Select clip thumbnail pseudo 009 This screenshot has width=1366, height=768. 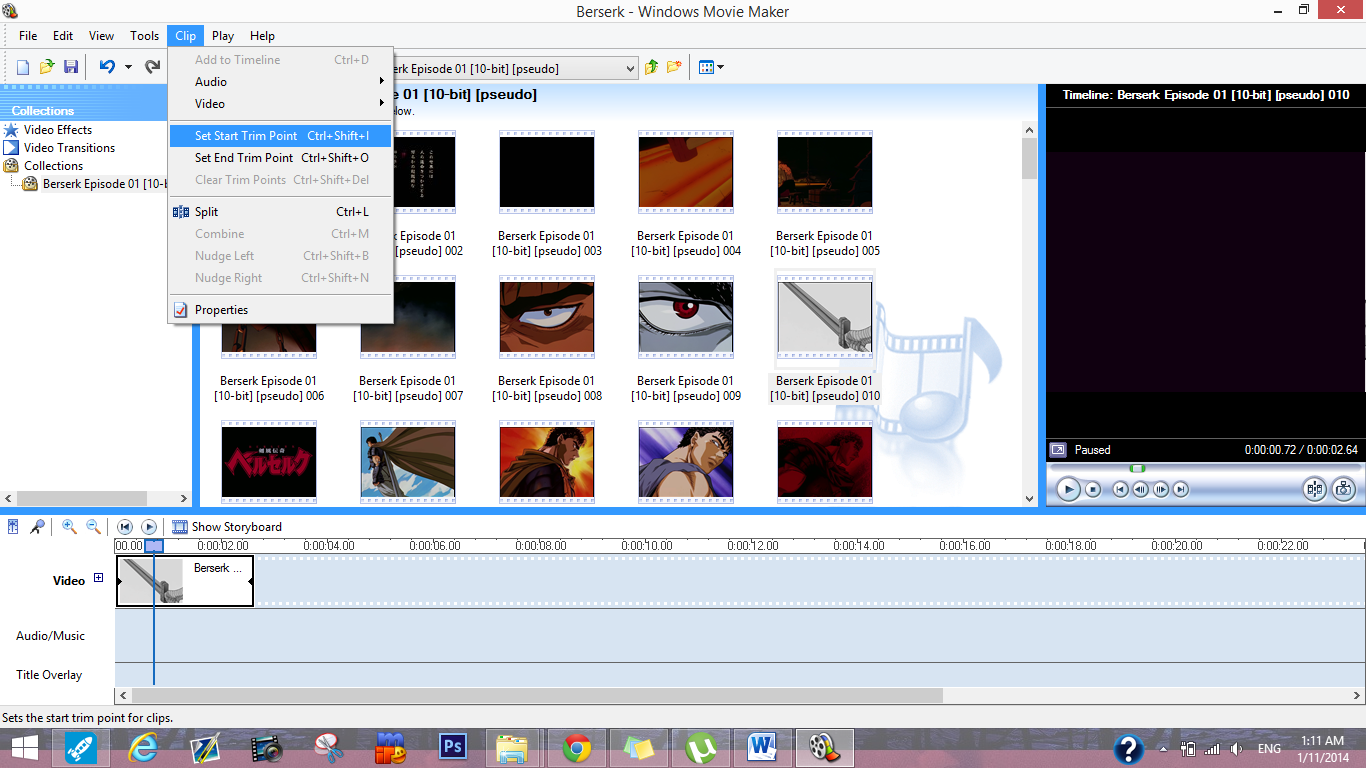pos(686,318)
